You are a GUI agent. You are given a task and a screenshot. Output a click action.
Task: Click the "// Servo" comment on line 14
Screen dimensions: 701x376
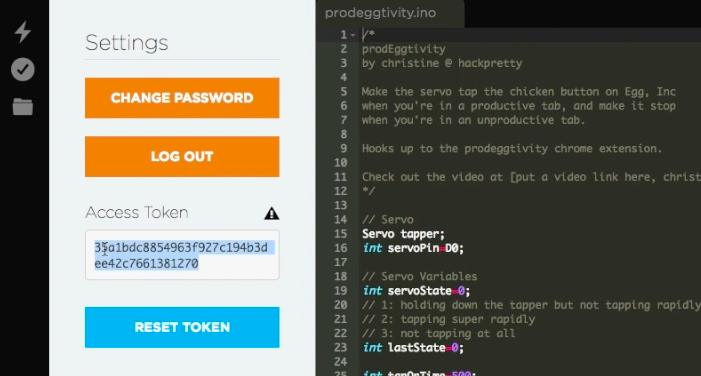tap(388, 220)
